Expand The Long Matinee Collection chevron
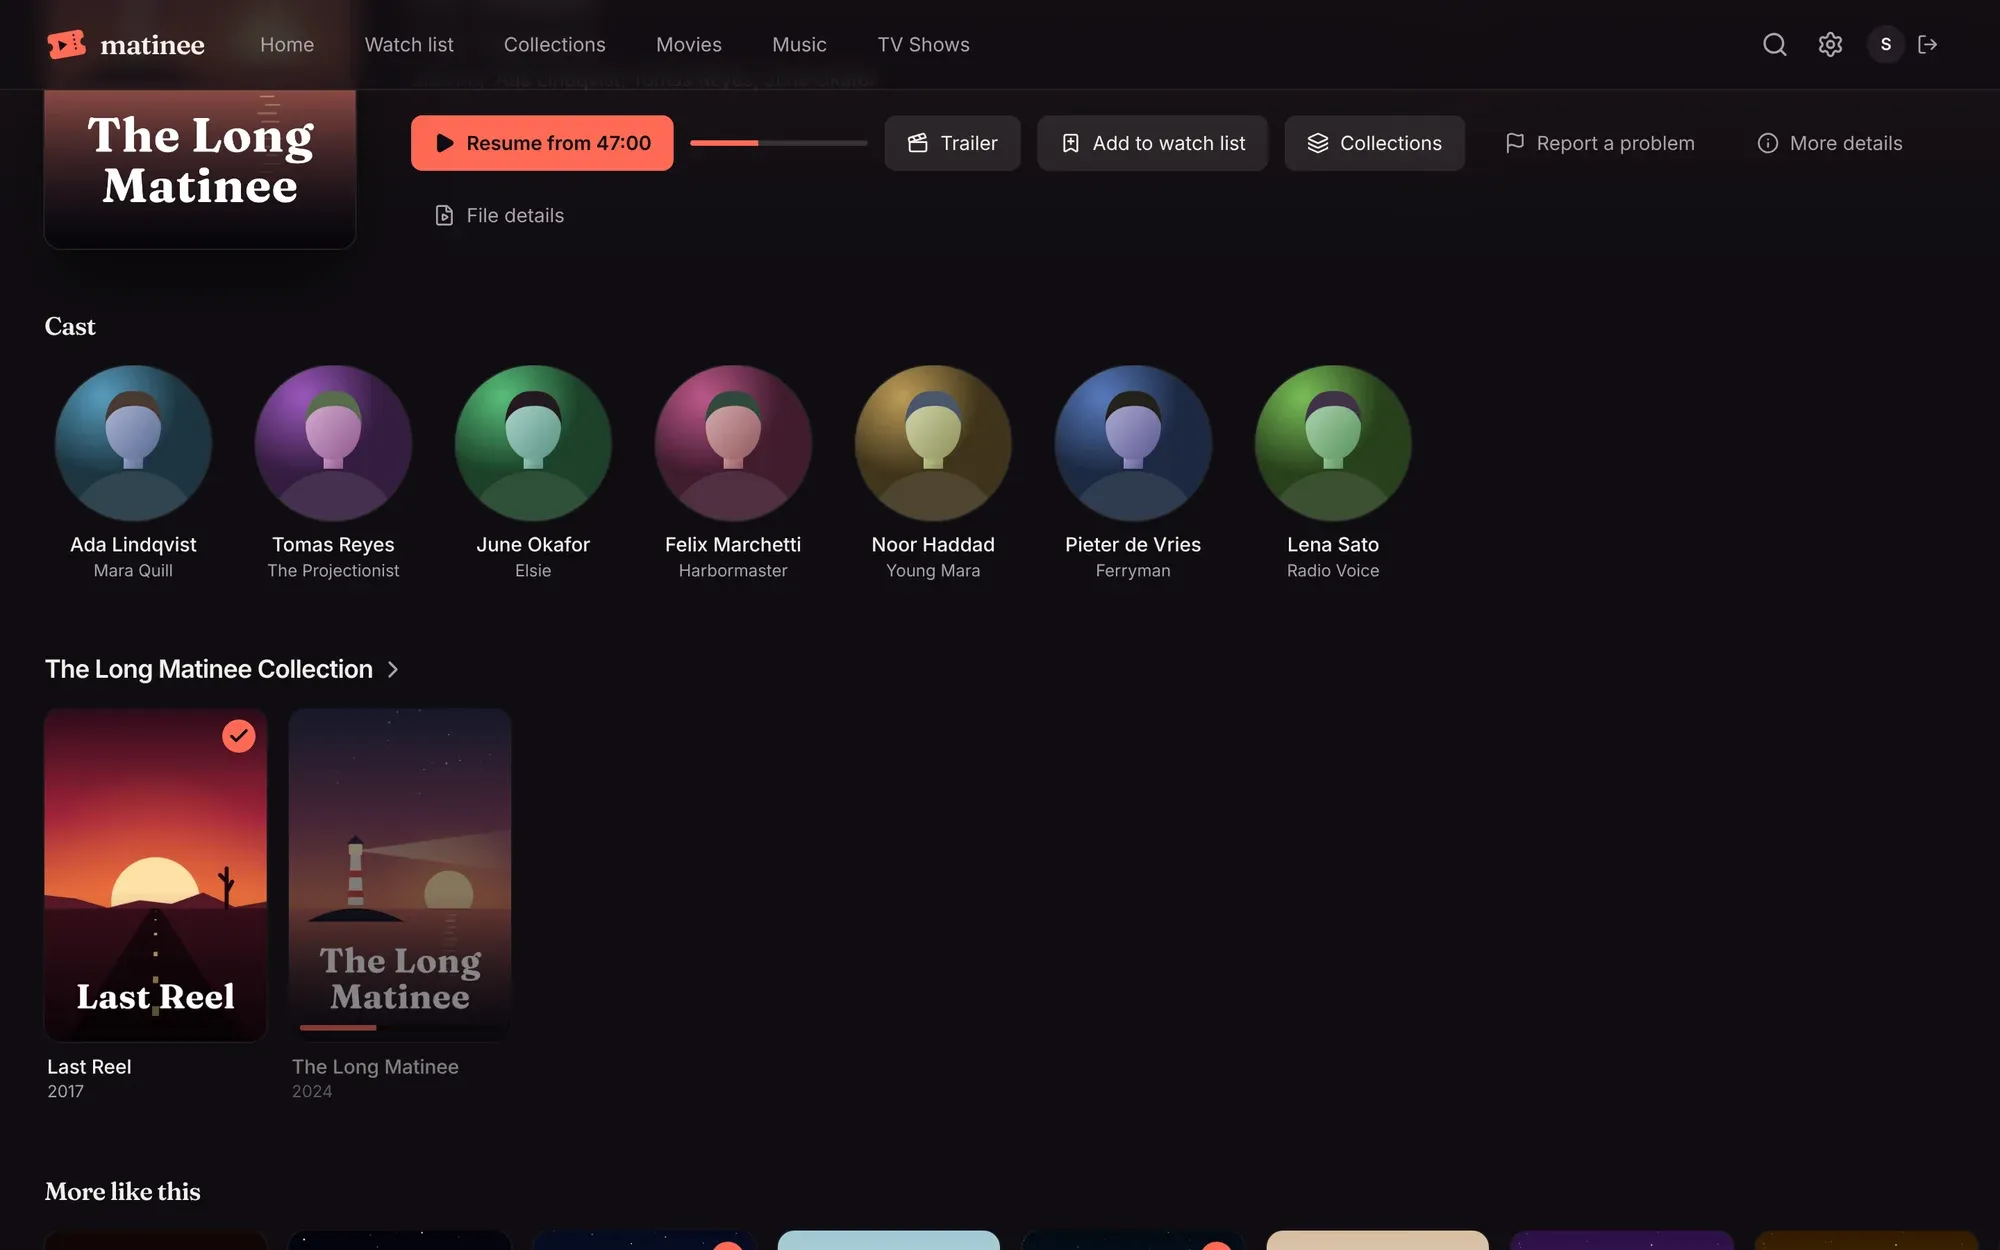This screenshot has height=1250, width=2000. tap(393, 669)
